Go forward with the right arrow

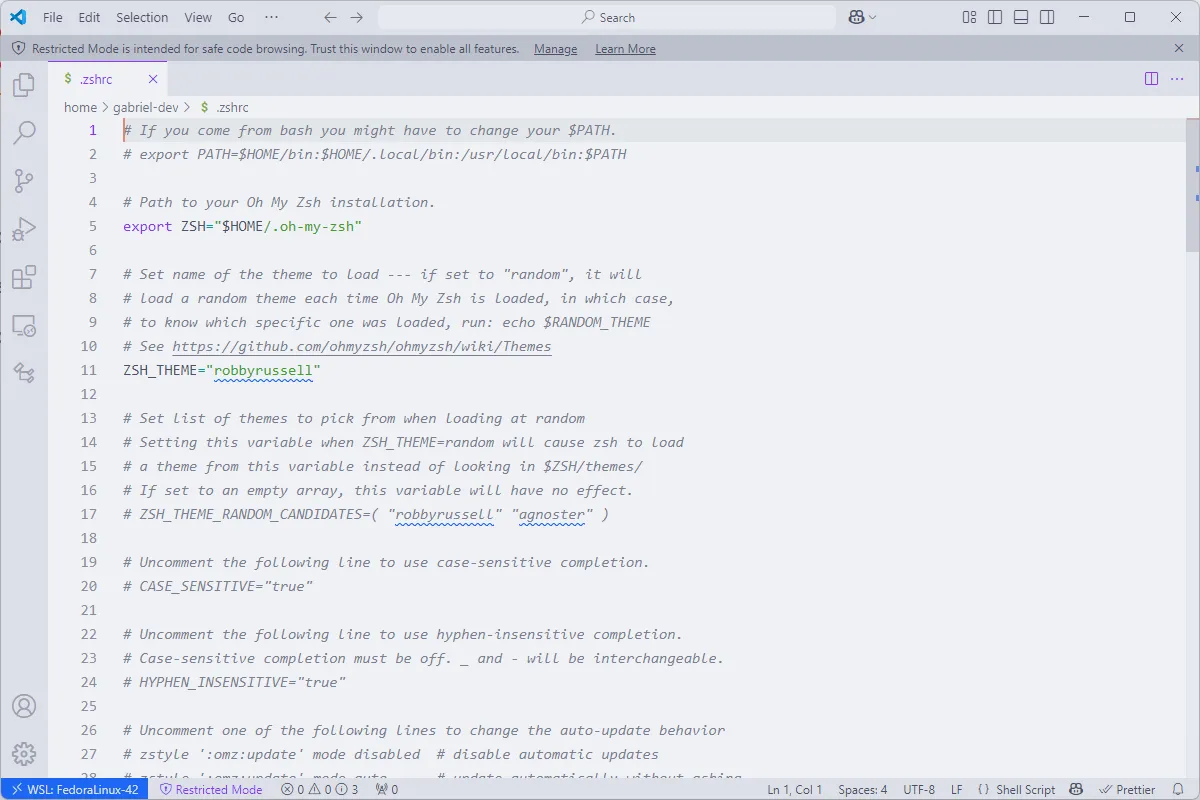point(357,17)
